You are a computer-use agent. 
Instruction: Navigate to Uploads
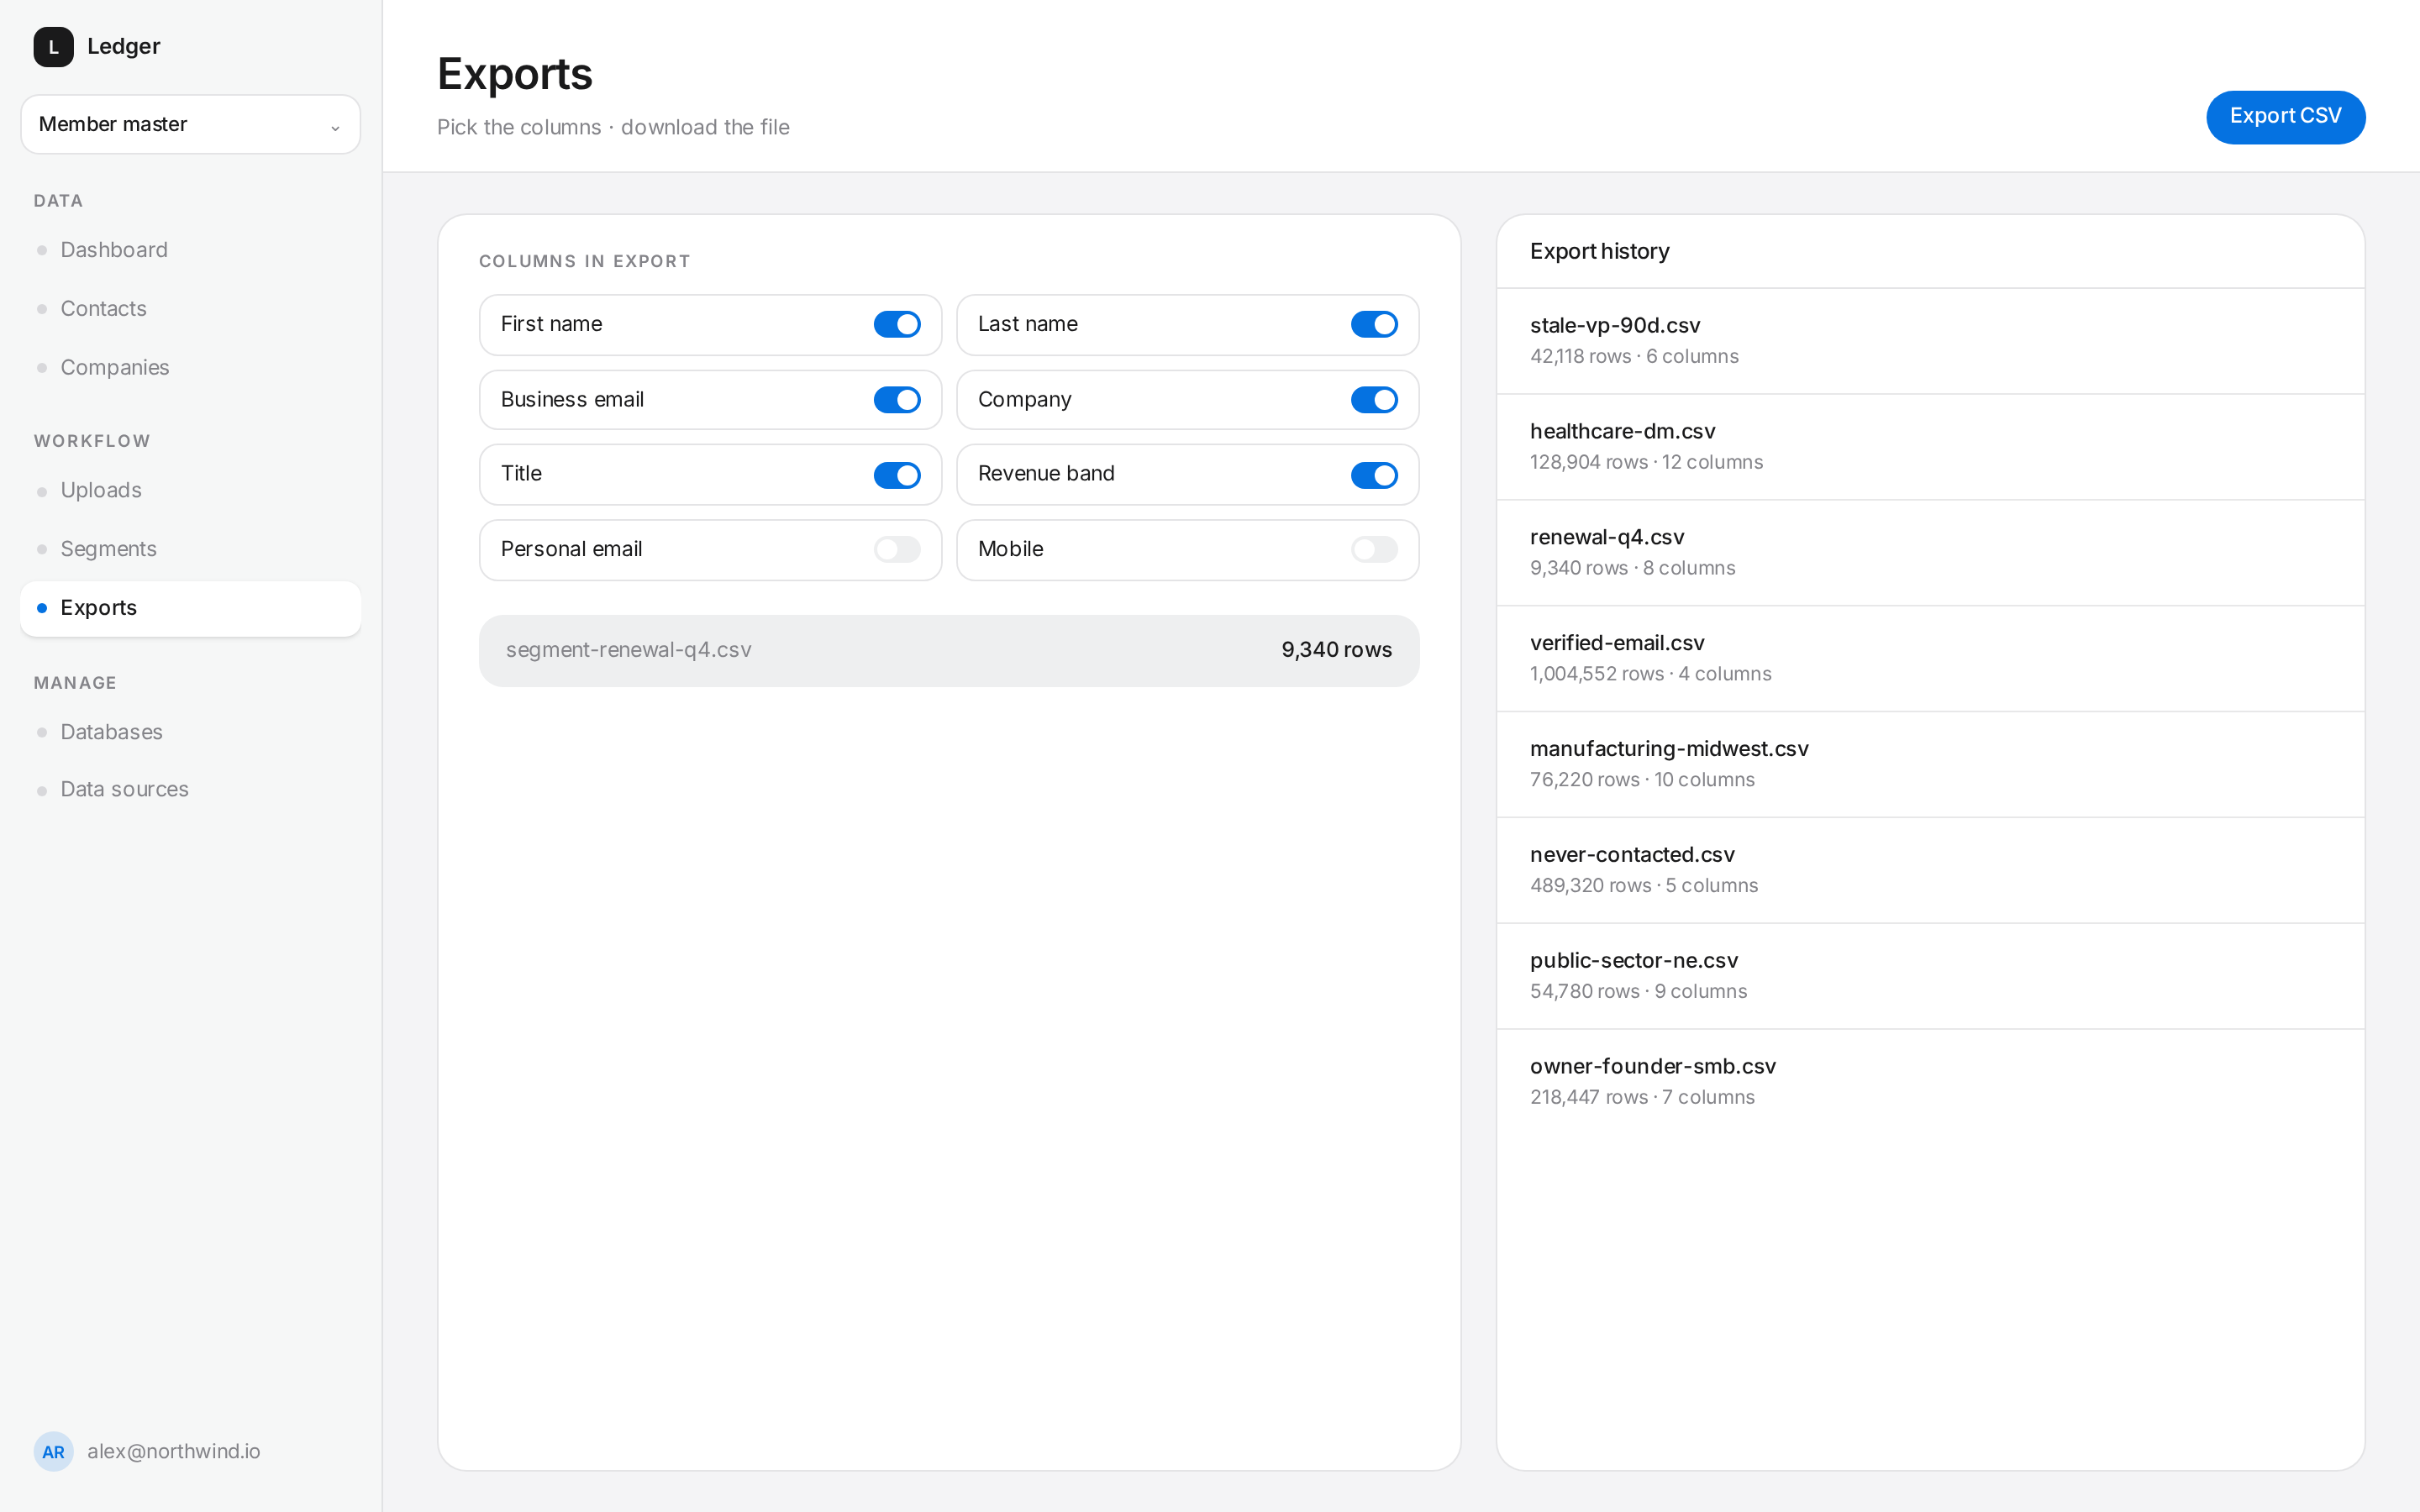[190, 491]
